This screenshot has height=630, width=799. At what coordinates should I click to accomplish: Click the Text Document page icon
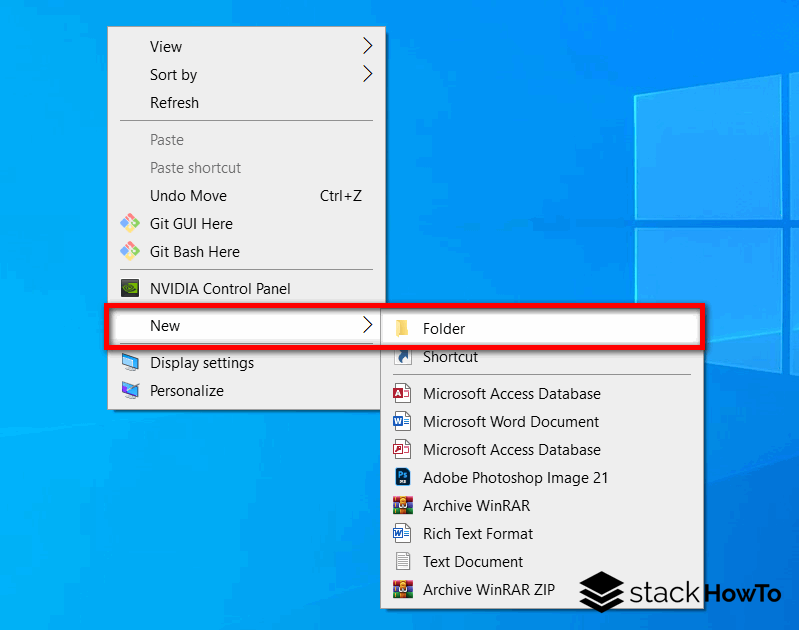403,561
